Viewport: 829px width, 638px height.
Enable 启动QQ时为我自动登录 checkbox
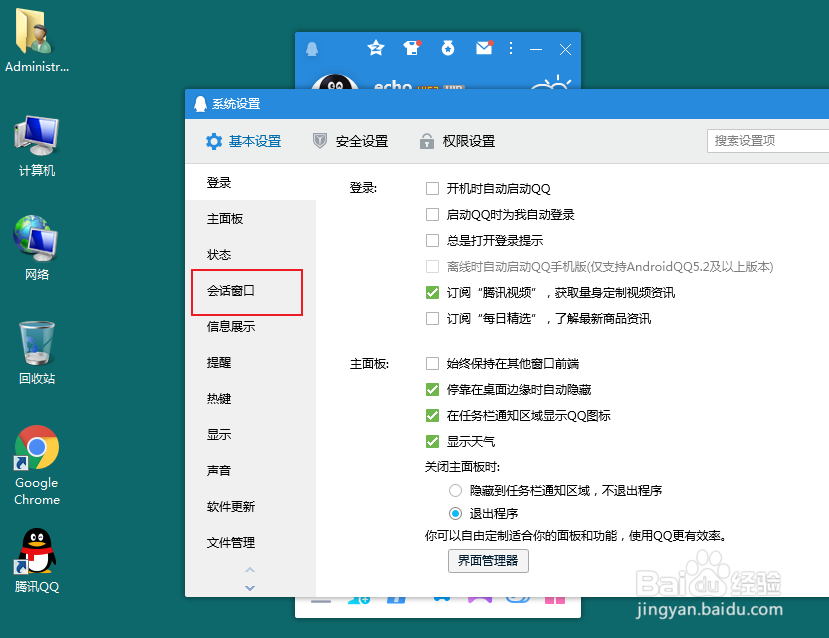432,215
